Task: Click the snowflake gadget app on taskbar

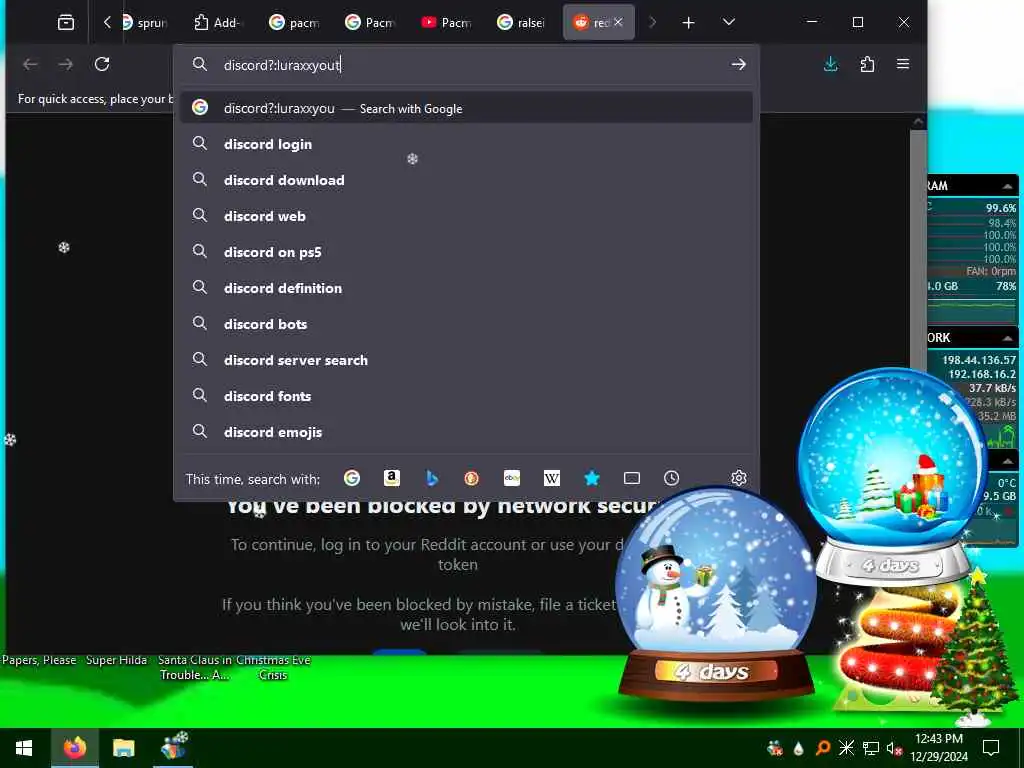Action: pyautogui.click(x=174, y=747)
